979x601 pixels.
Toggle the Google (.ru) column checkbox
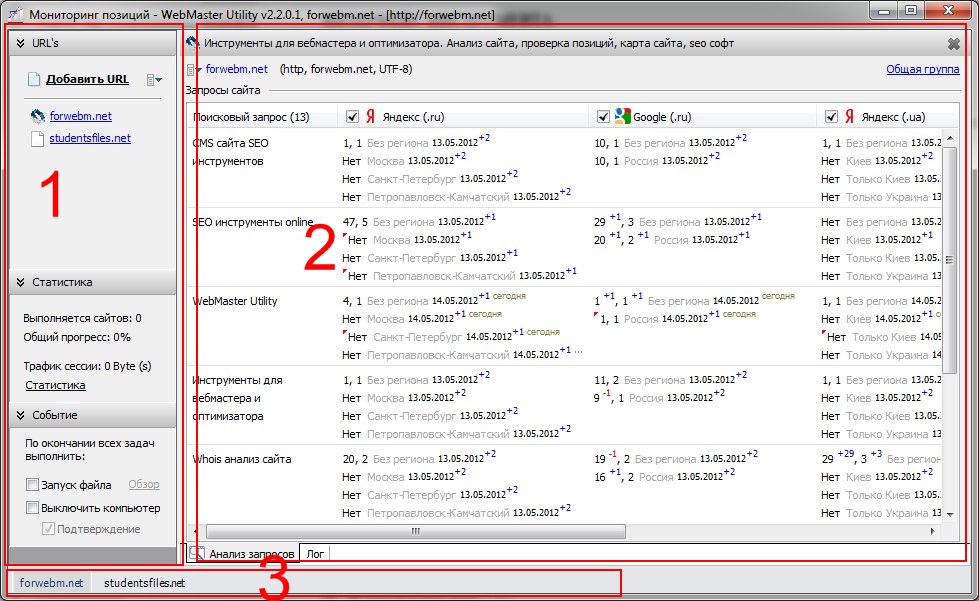603,117
